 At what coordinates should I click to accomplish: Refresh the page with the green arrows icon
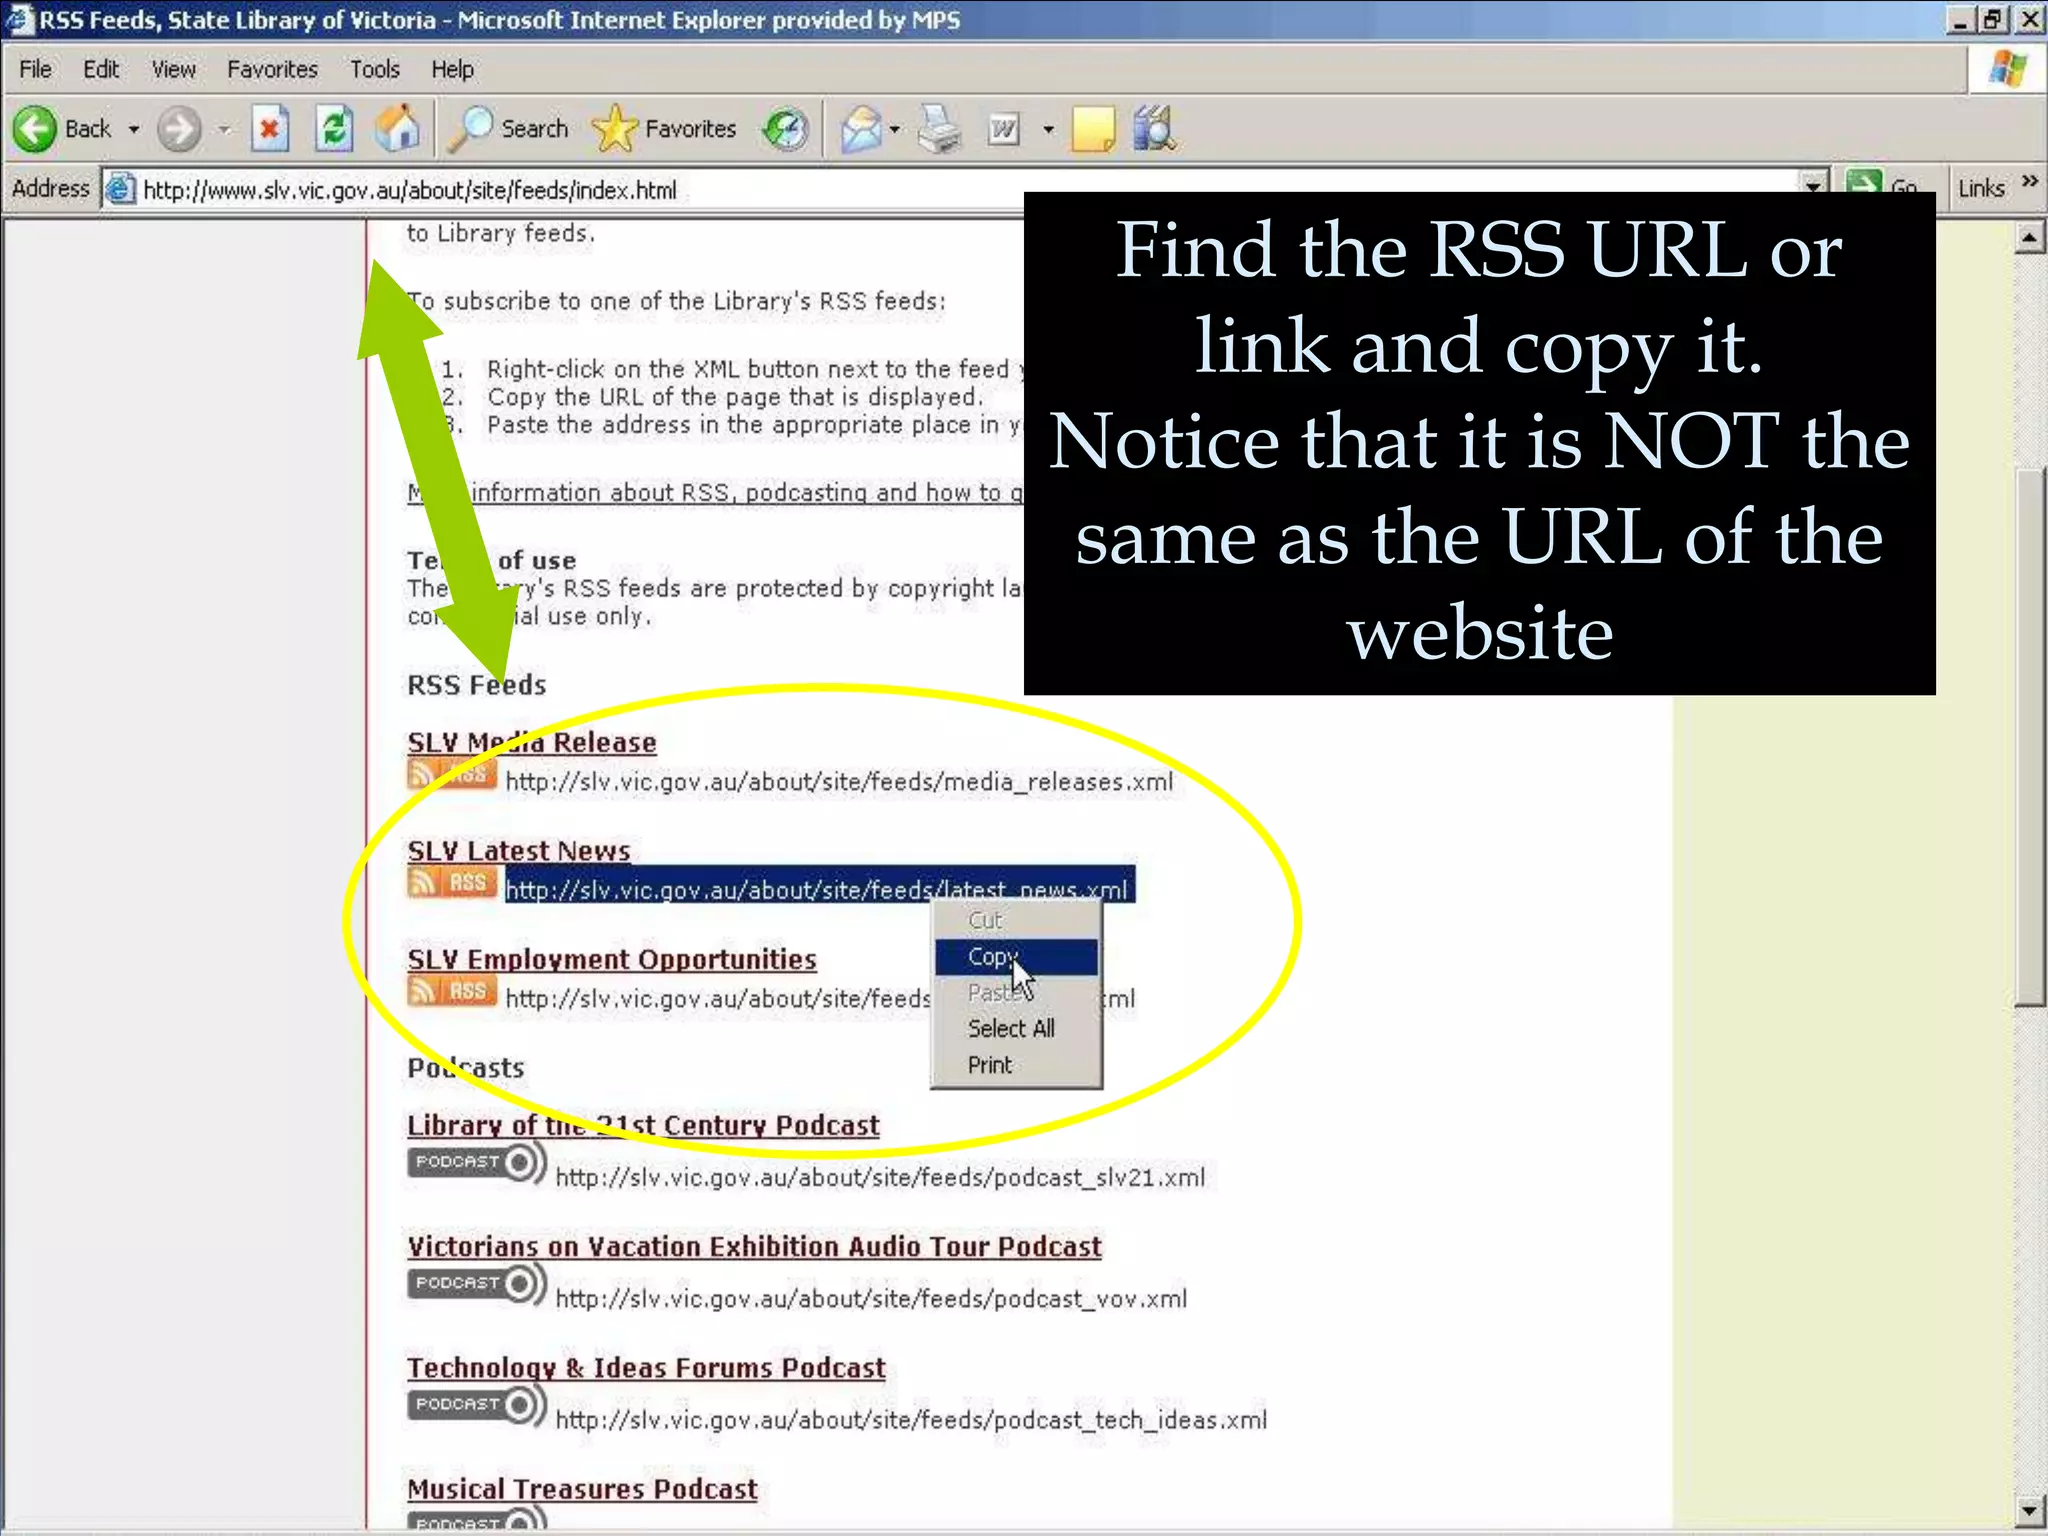coord(334,129)
